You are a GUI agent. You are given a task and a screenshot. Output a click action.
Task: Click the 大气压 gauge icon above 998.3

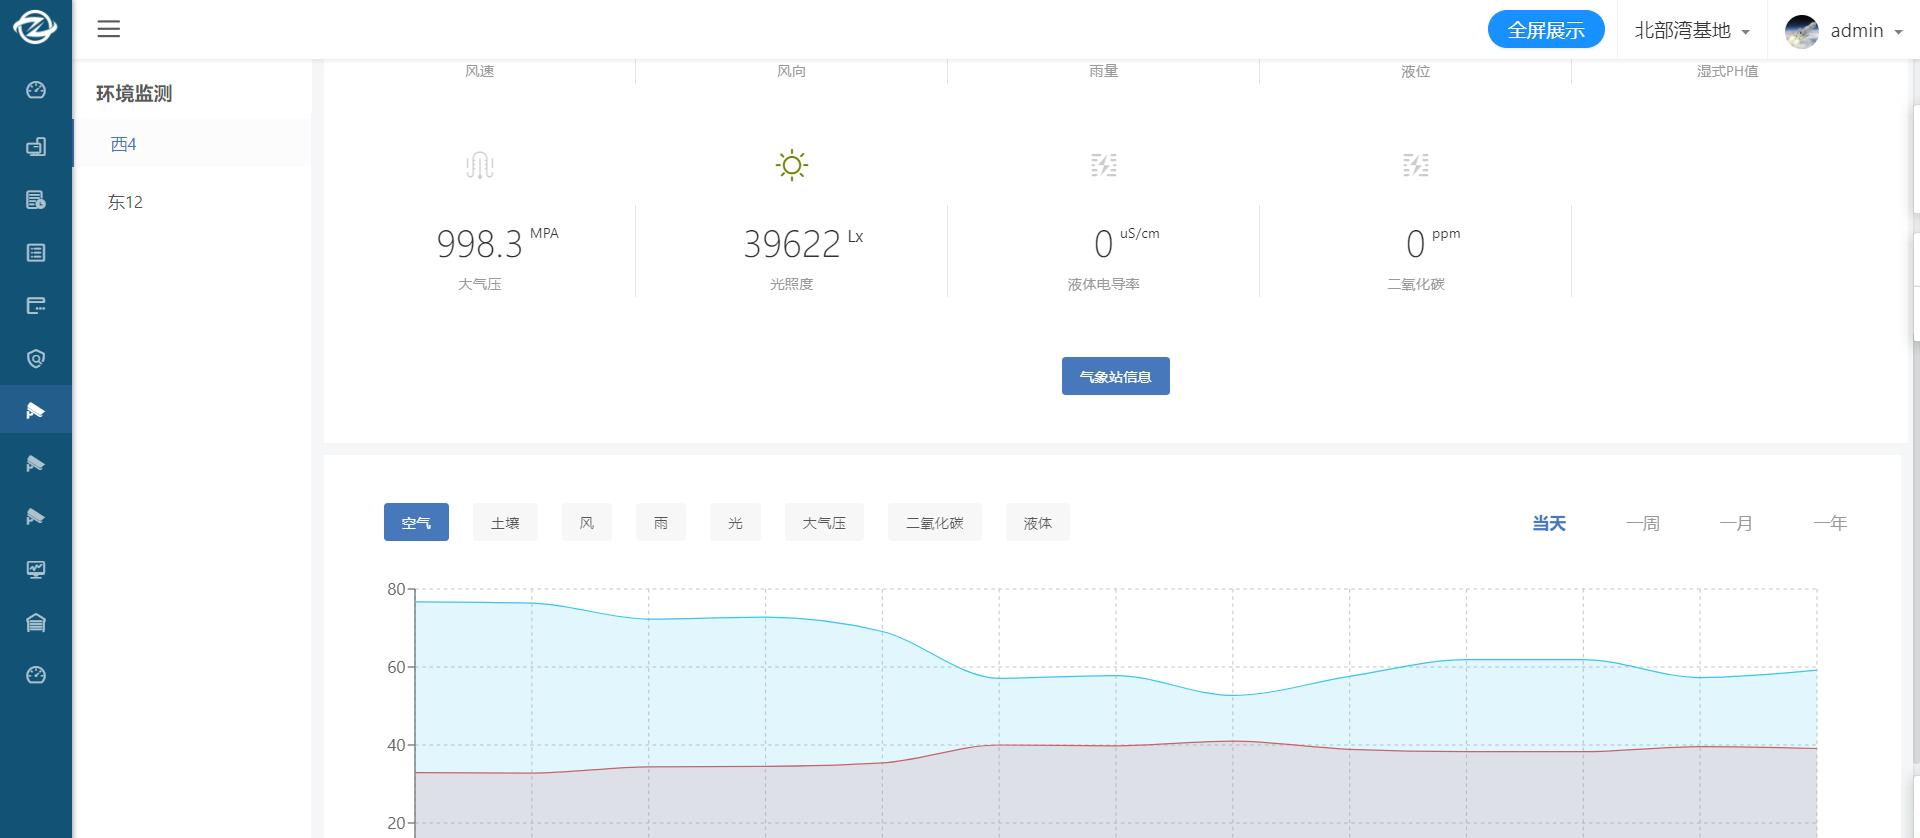pos(480,165)
